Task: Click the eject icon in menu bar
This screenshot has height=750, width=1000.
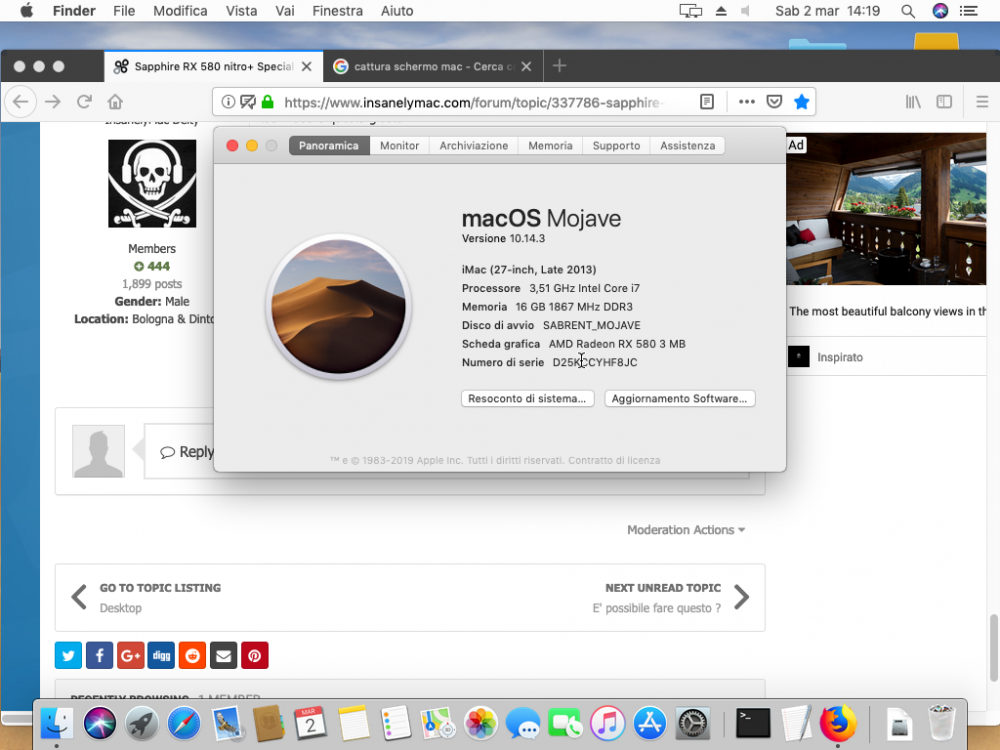Action: coord(721,11)
